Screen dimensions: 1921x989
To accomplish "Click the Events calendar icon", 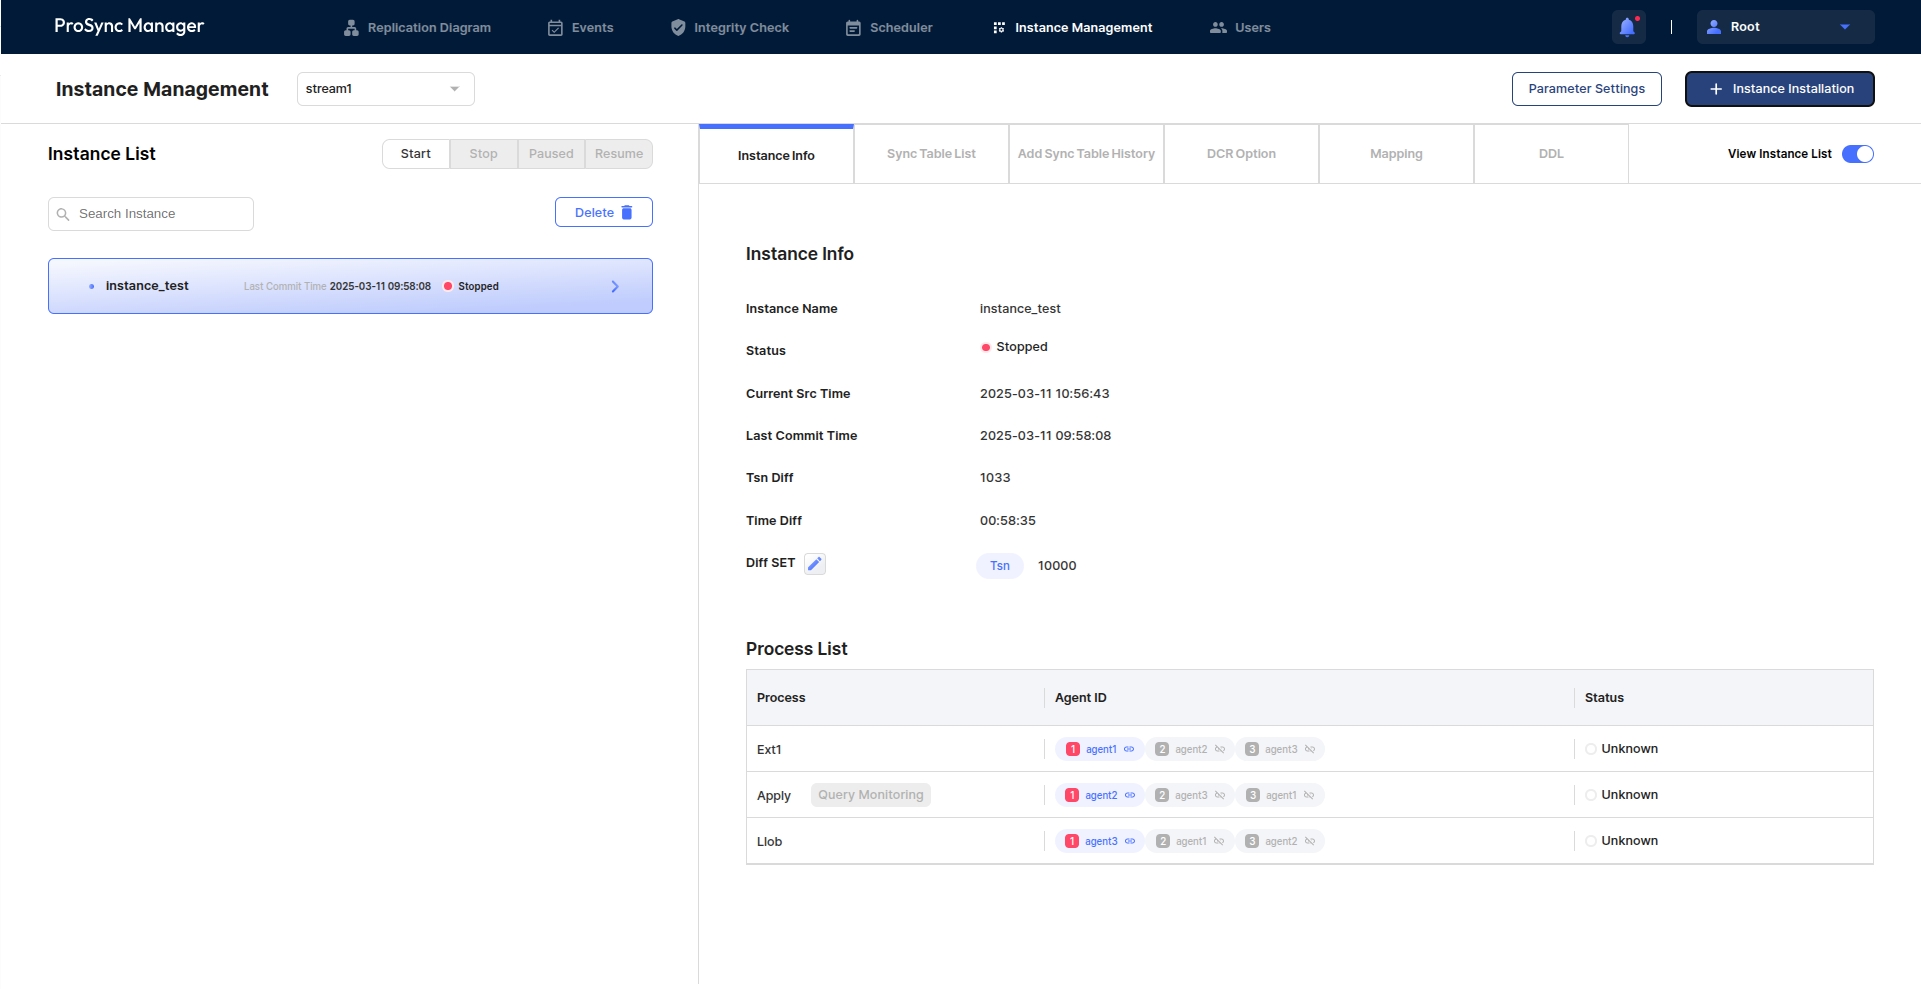I will [555, 28].
